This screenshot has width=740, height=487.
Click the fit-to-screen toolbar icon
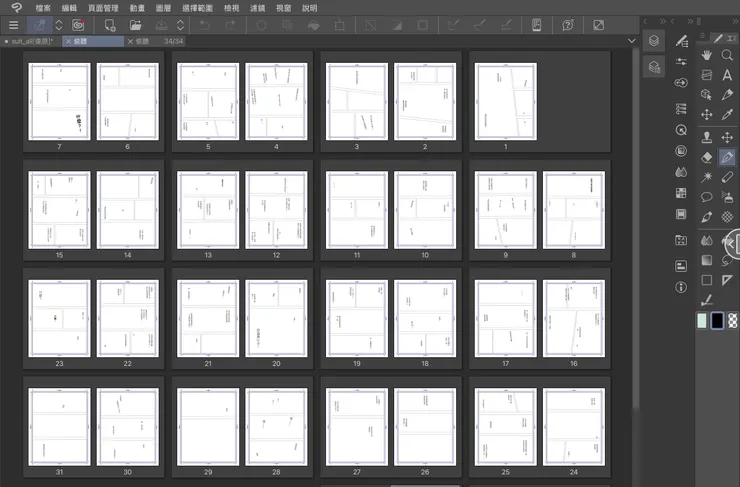pos(598,25)
